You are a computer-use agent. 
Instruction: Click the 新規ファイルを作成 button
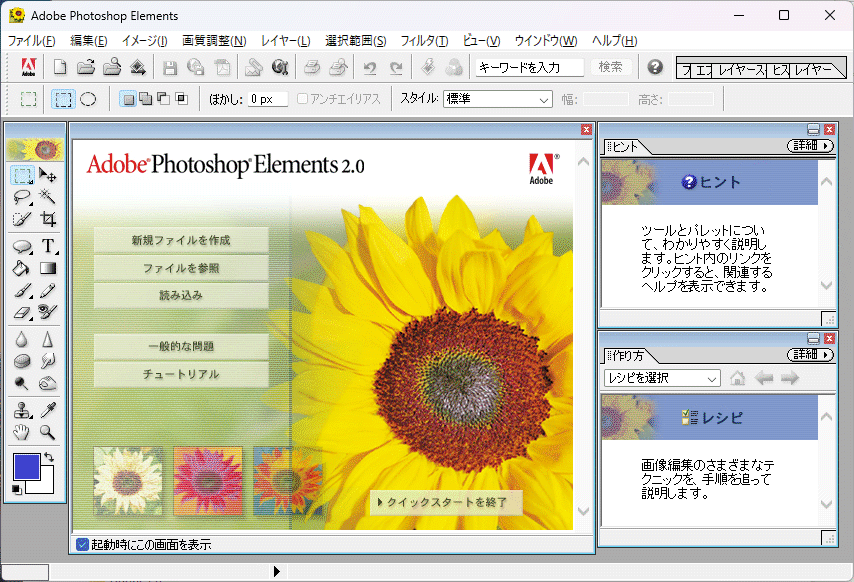click(x=181, y=240)
